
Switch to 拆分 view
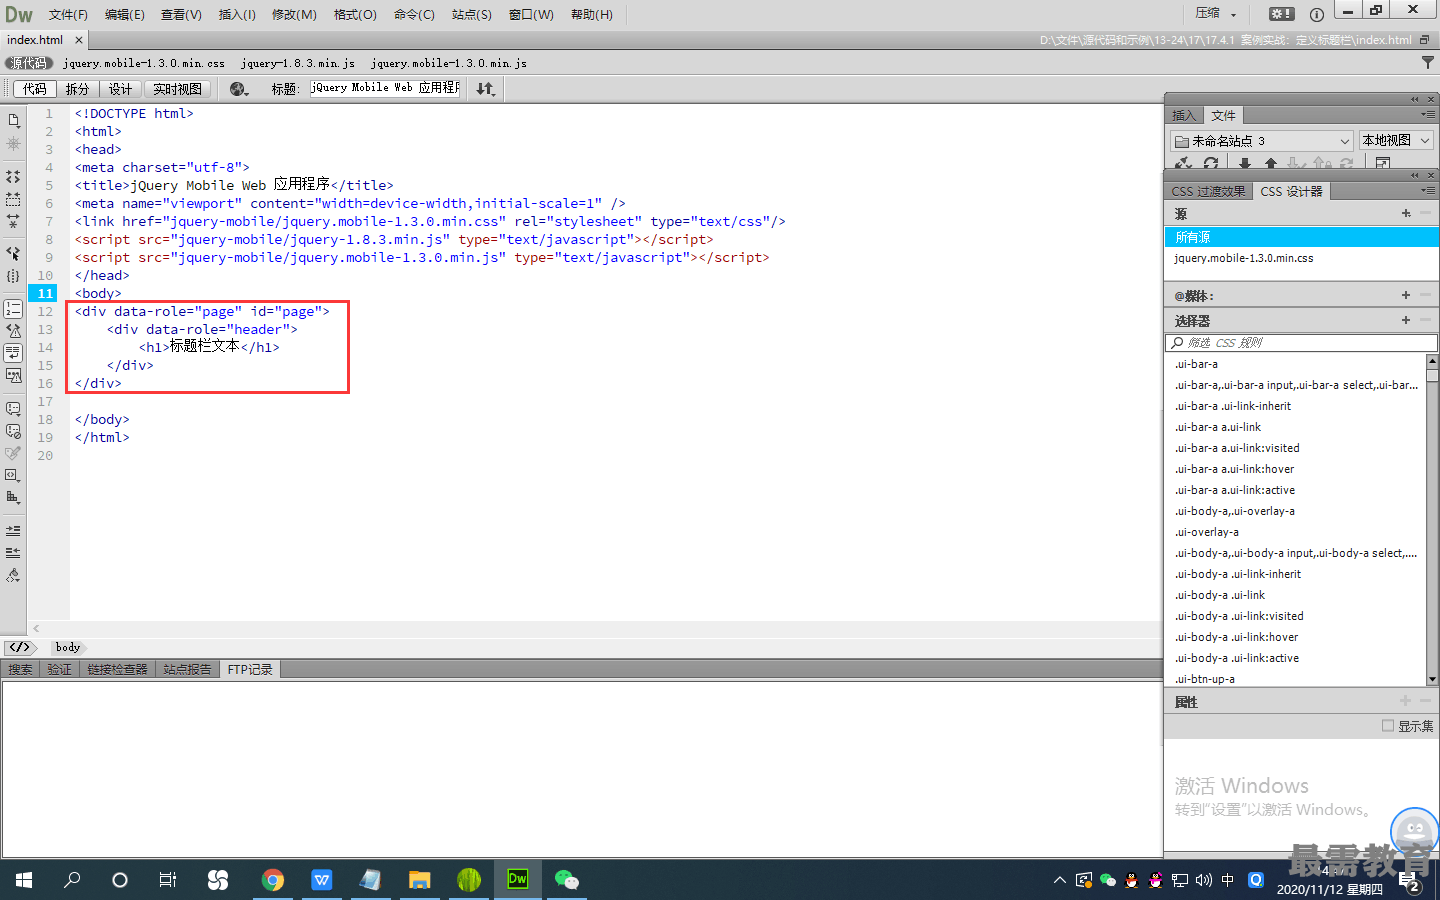tap(77, 89)
